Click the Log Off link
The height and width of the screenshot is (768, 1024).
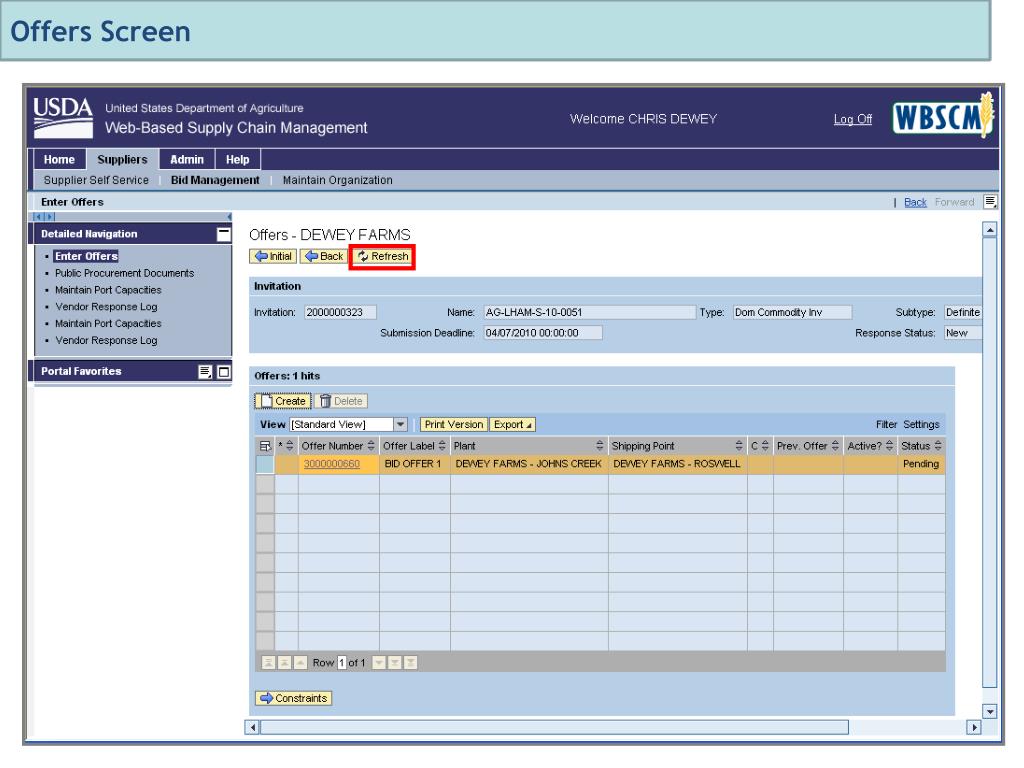tap(853, 119)
